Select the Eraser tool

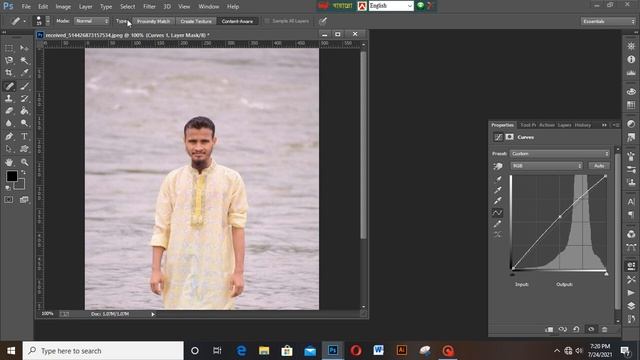coord(9,111)
